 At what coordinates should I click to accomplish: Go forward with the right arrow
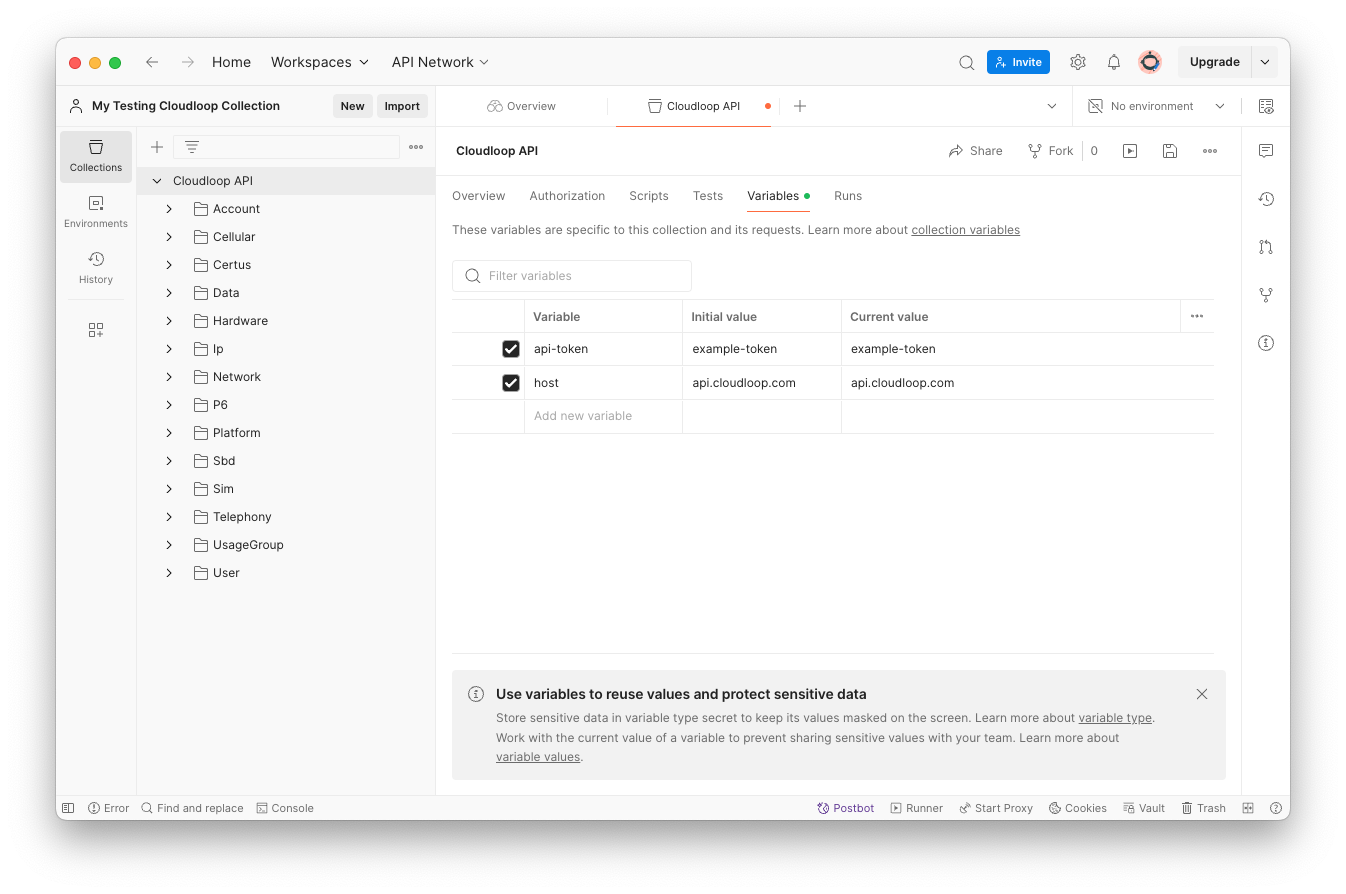tap(187, 62)
